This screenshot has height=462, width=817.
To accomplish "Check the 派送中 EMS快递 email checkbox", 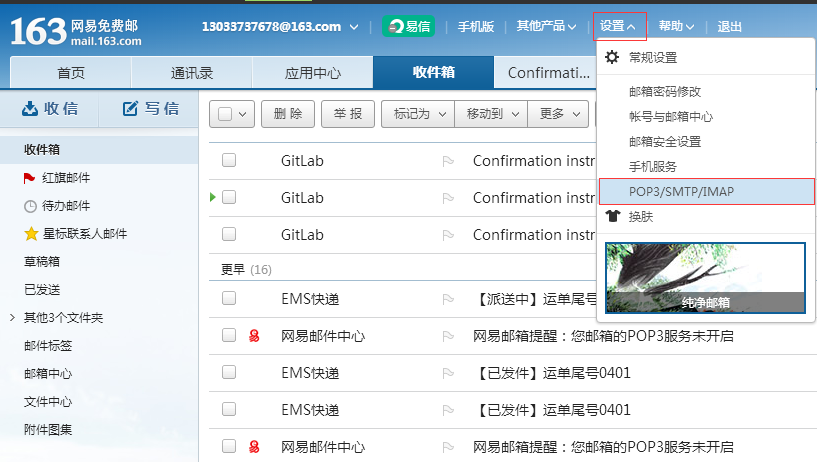I will point(229,298).
